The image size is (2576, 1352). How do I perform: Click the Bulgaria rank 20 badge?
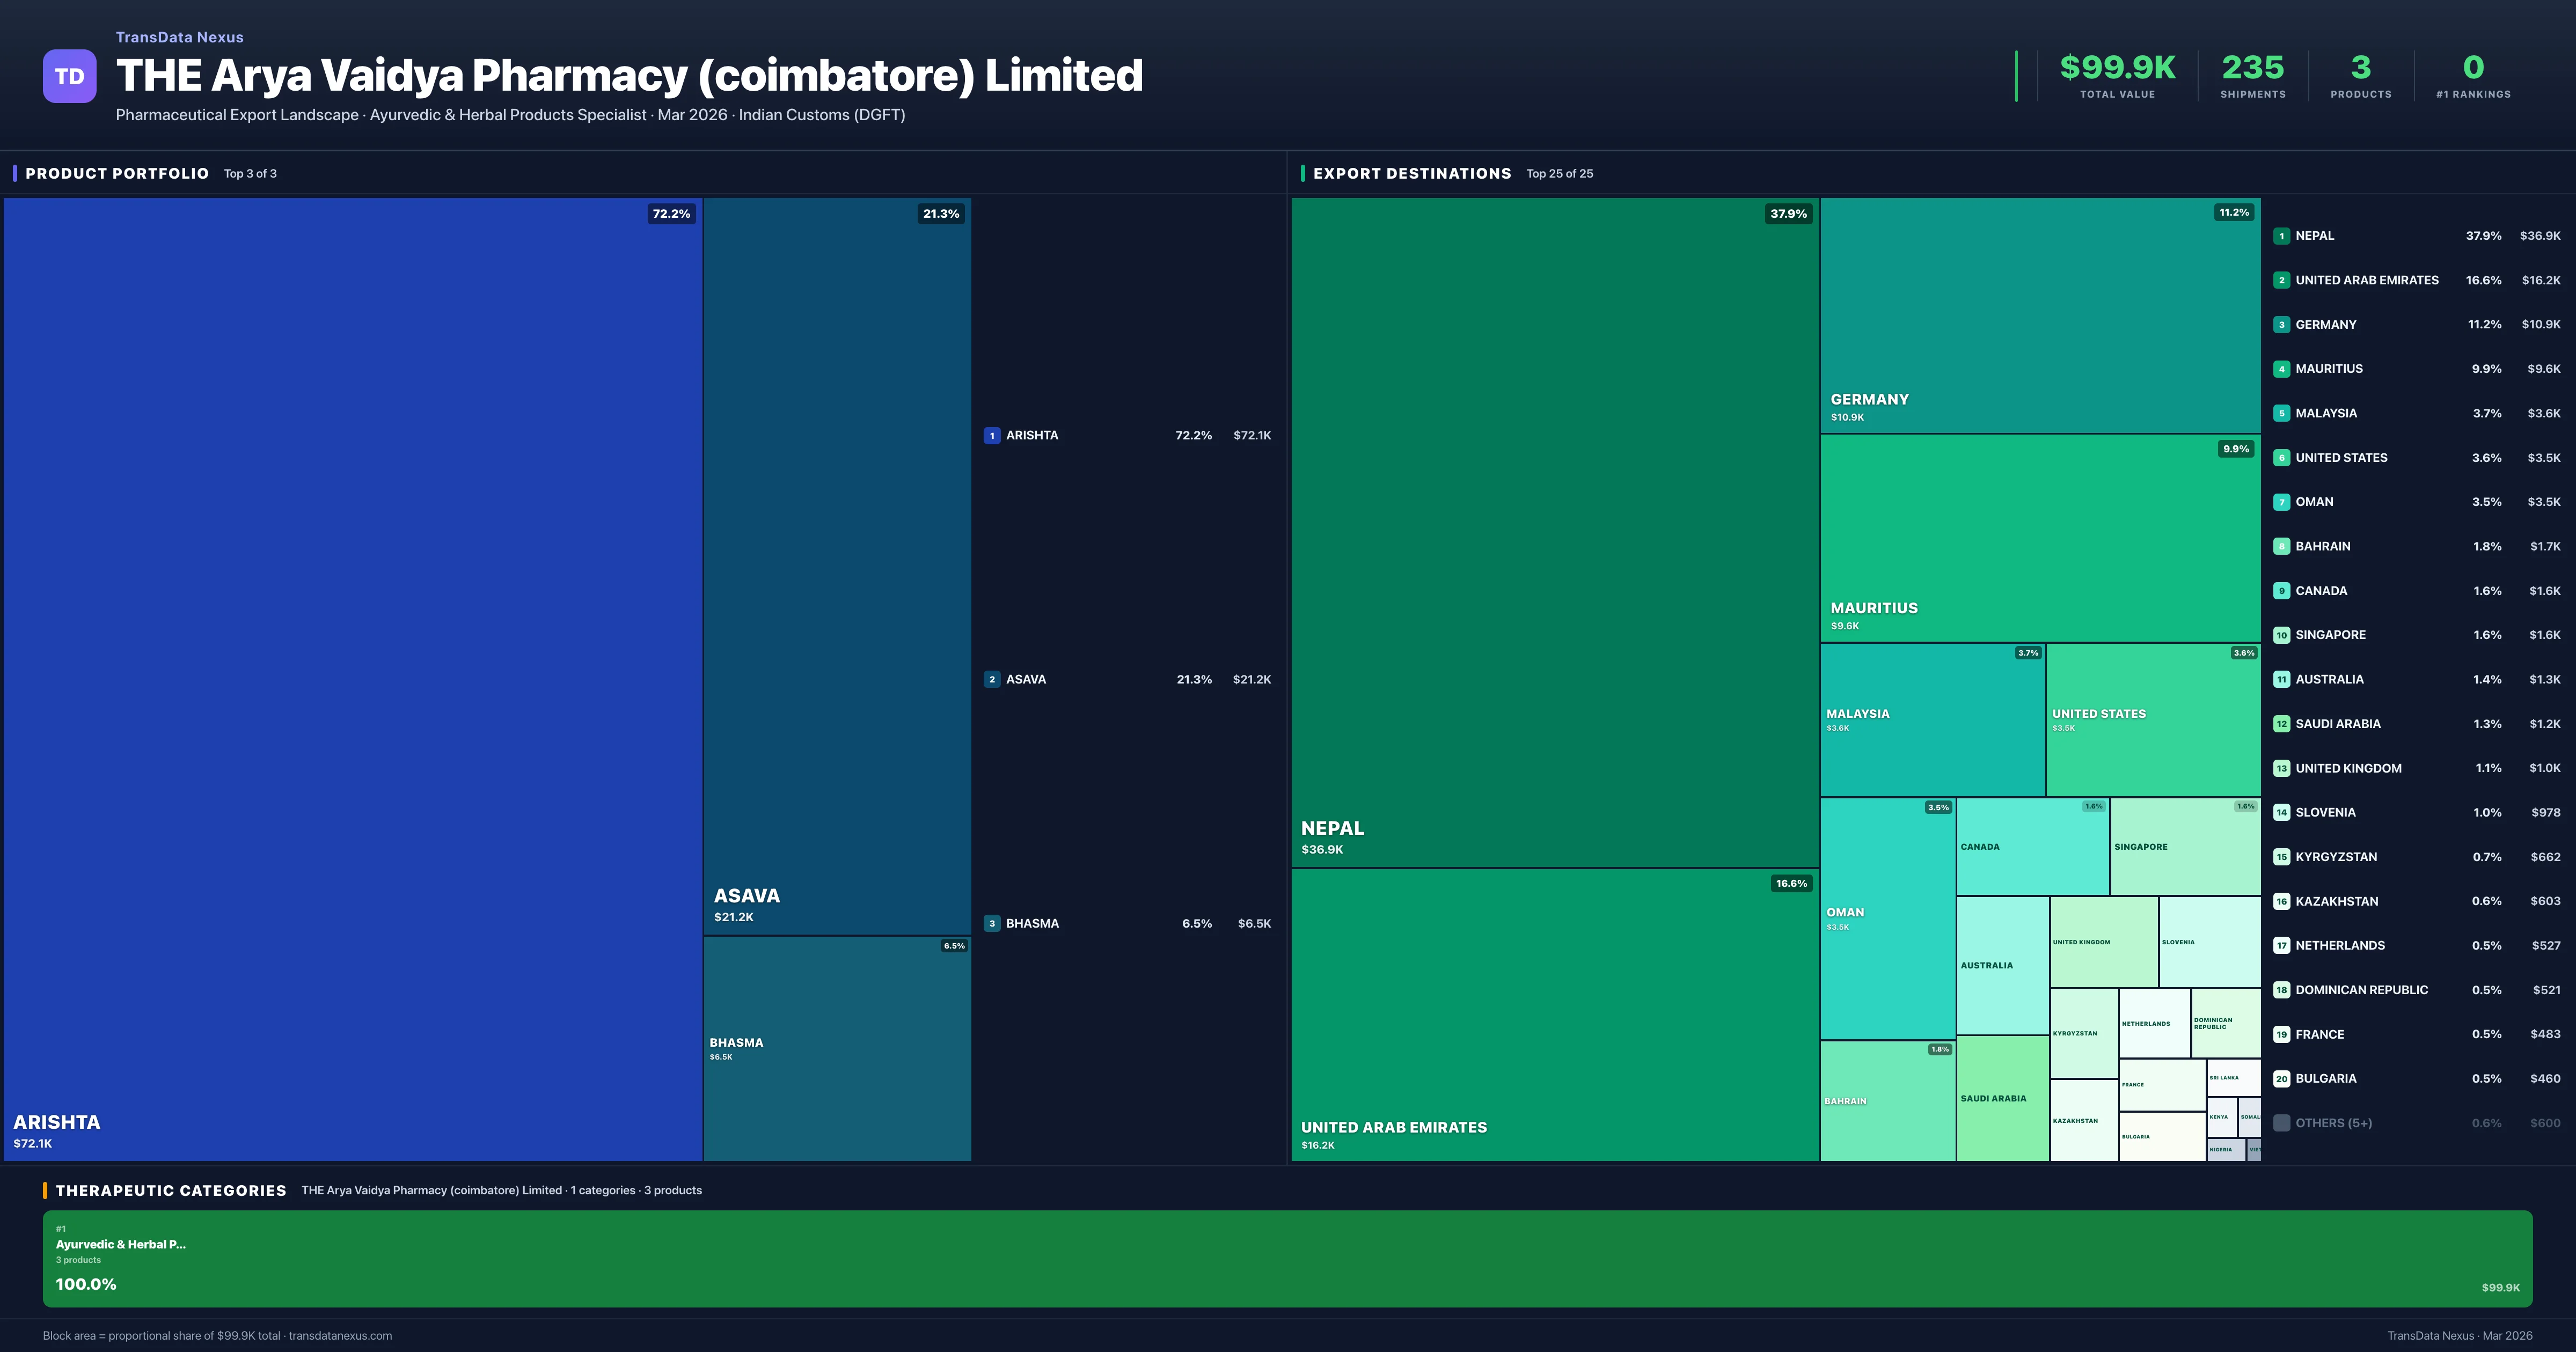point(2281,1079)
